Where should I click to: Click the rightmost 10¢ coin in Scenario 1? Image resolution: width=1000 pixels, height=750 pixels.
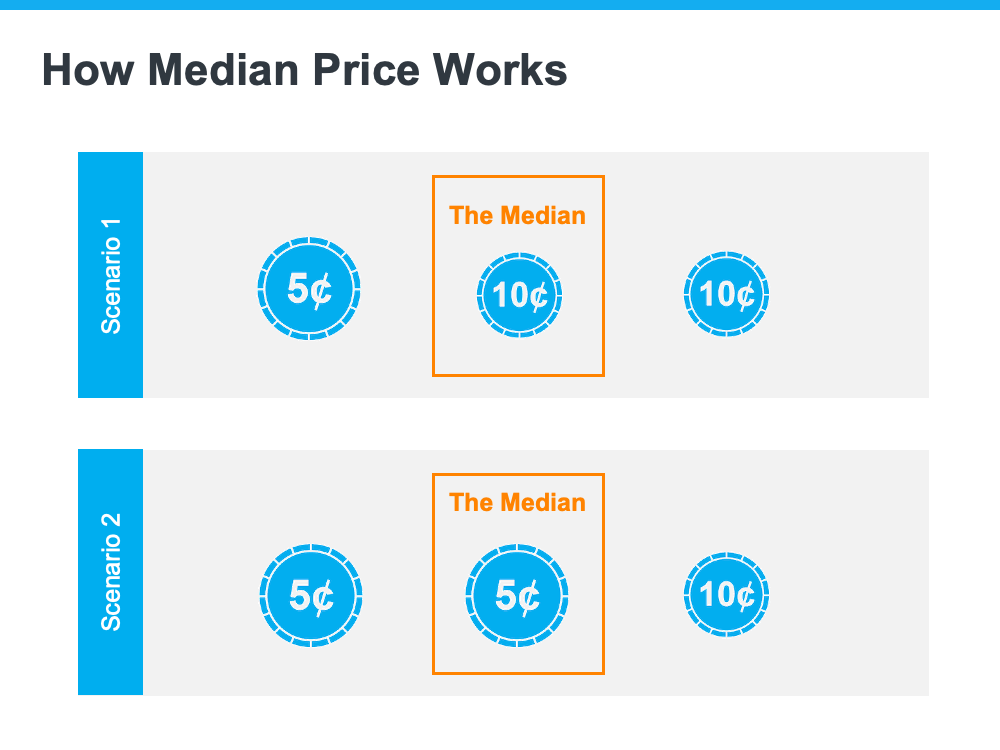[726, 294]
